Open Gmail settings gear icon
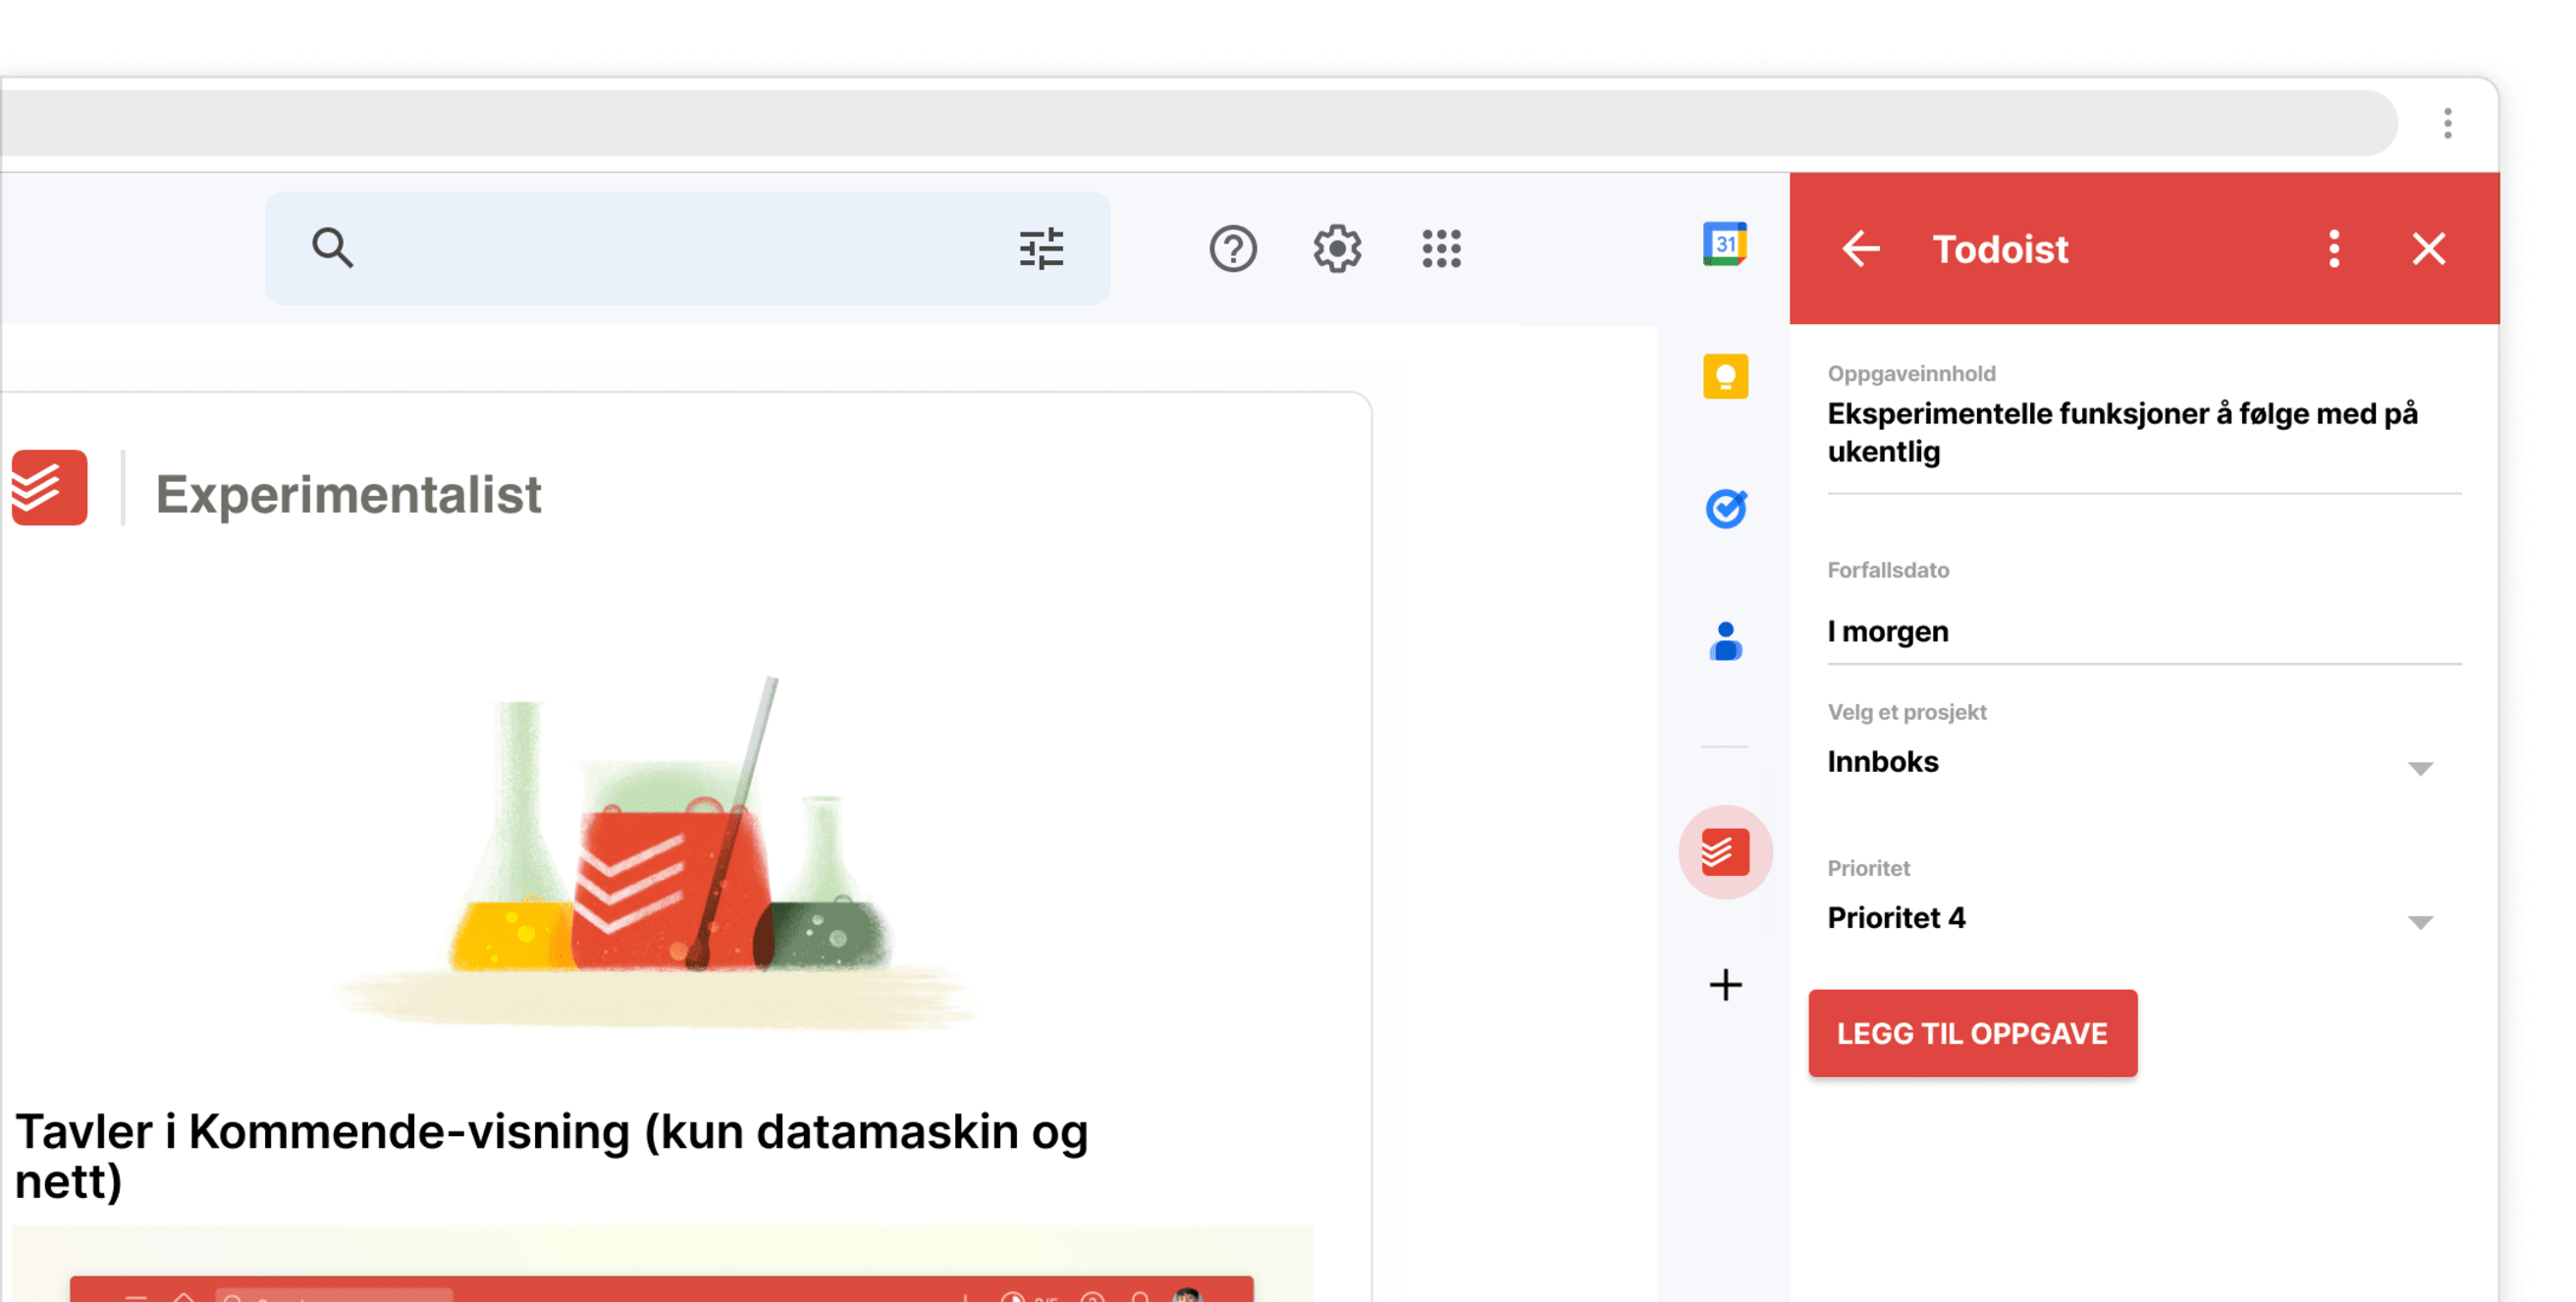 click(1336, 248)
